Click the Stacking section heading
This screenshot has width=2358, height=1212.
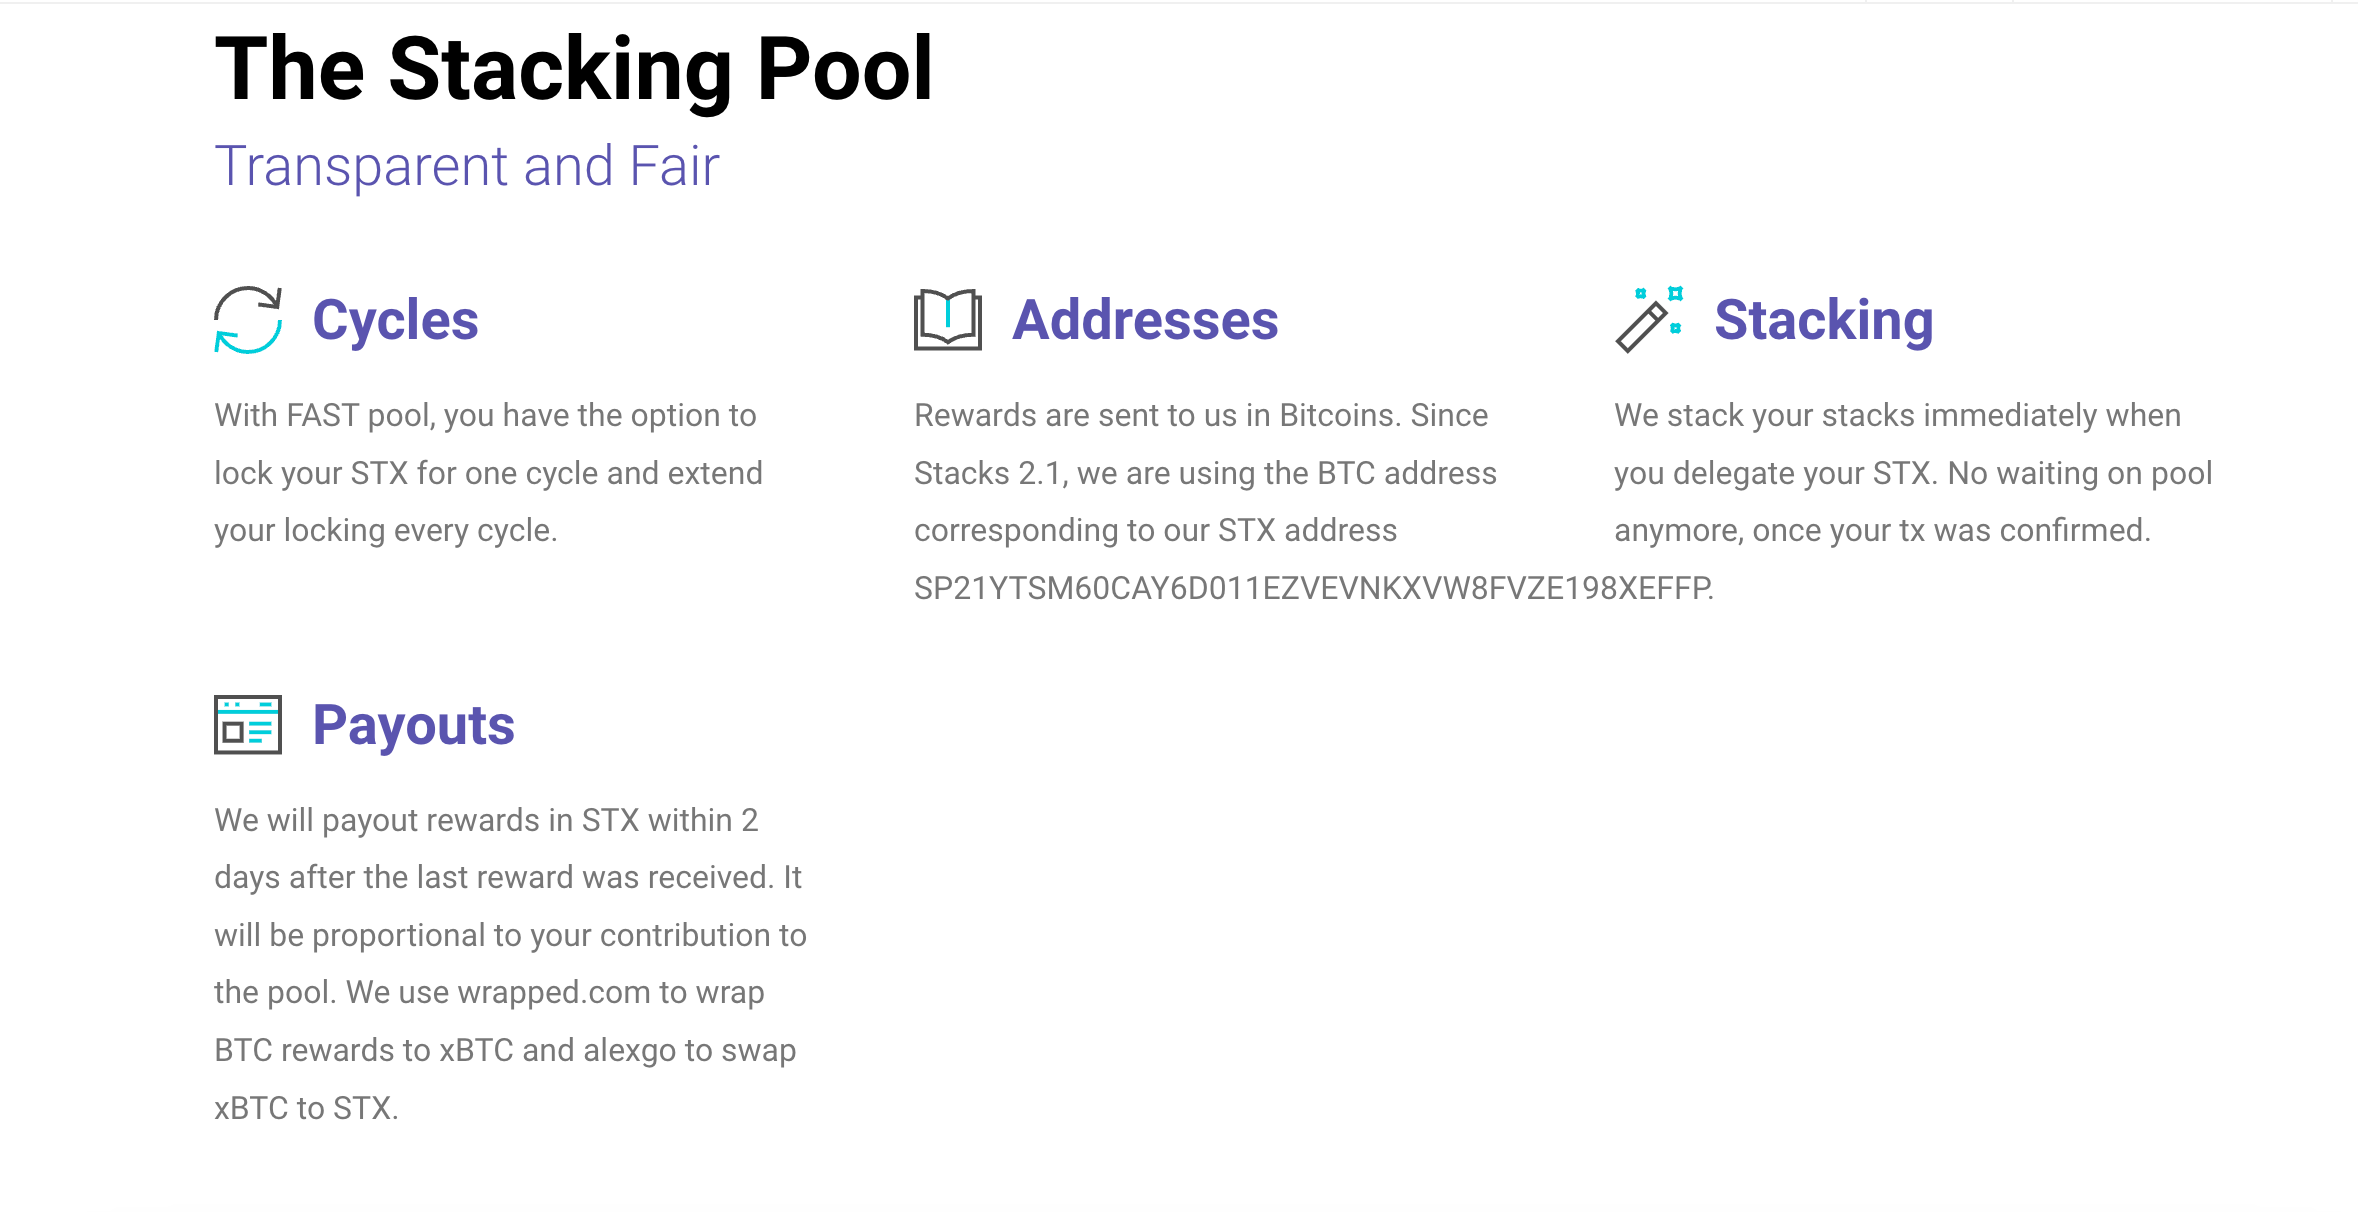(1823, 320)
